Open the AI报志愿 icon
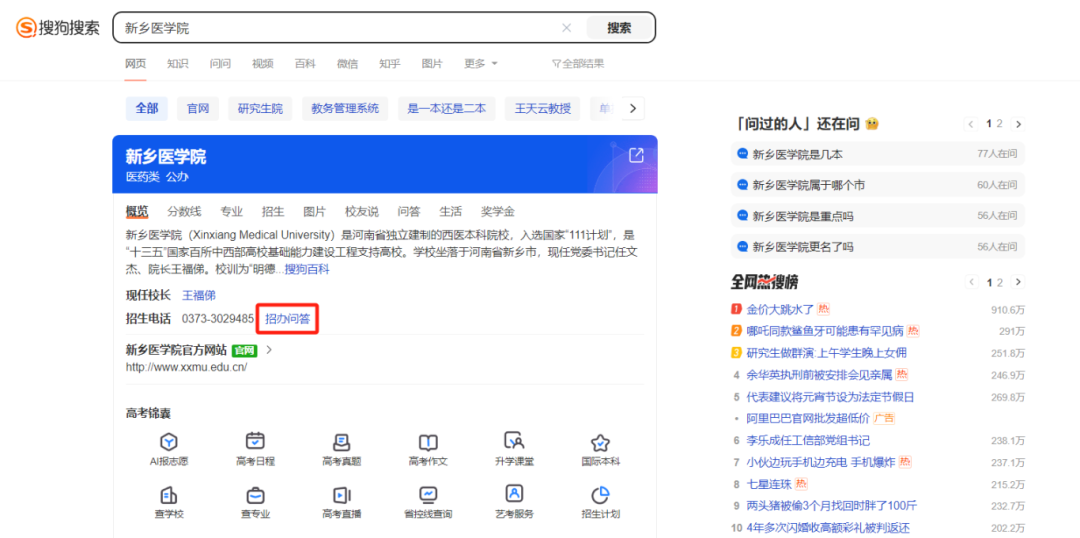The height and width of the screenshot is (538, 1080). click(169, 442)
